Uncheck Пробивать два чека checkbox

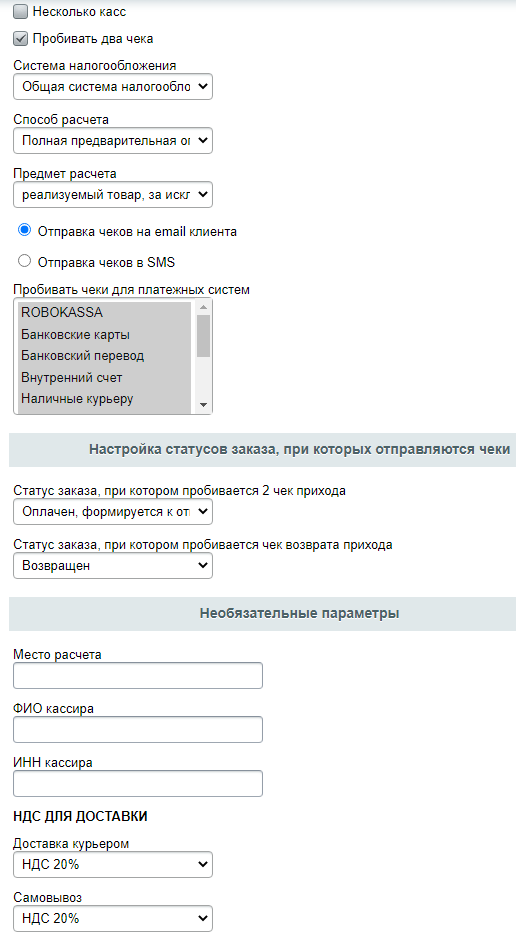20,38
